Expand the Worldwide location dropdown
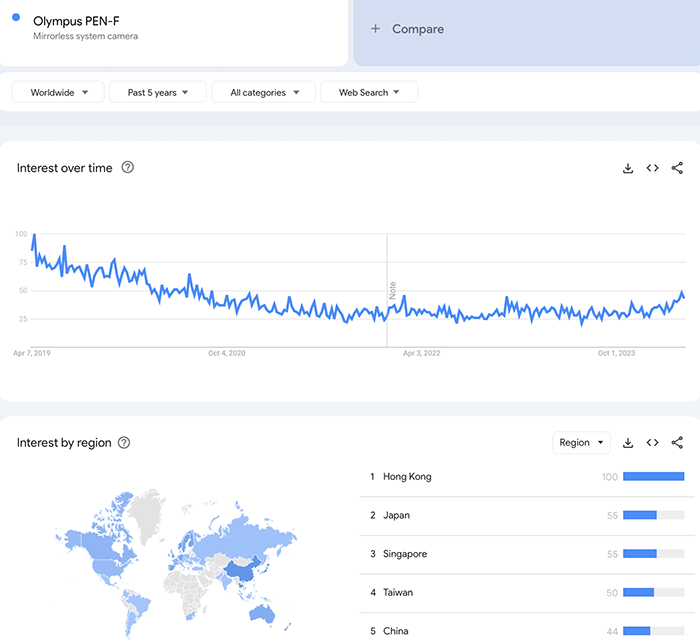 pos(59,92)
